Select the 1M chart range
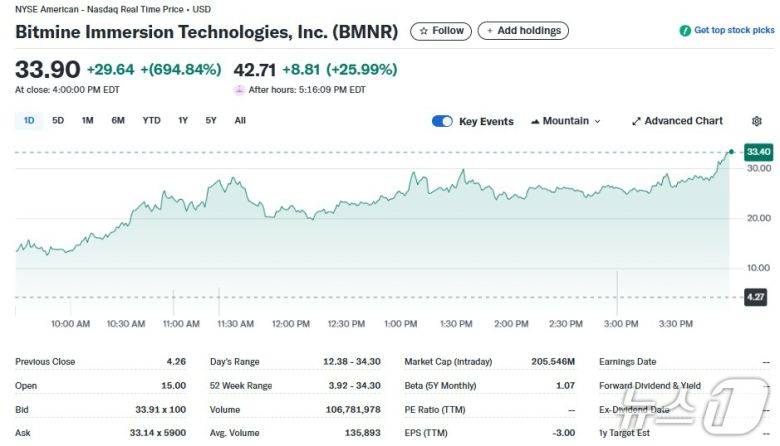780x446 pixels. tap(87, 121)
